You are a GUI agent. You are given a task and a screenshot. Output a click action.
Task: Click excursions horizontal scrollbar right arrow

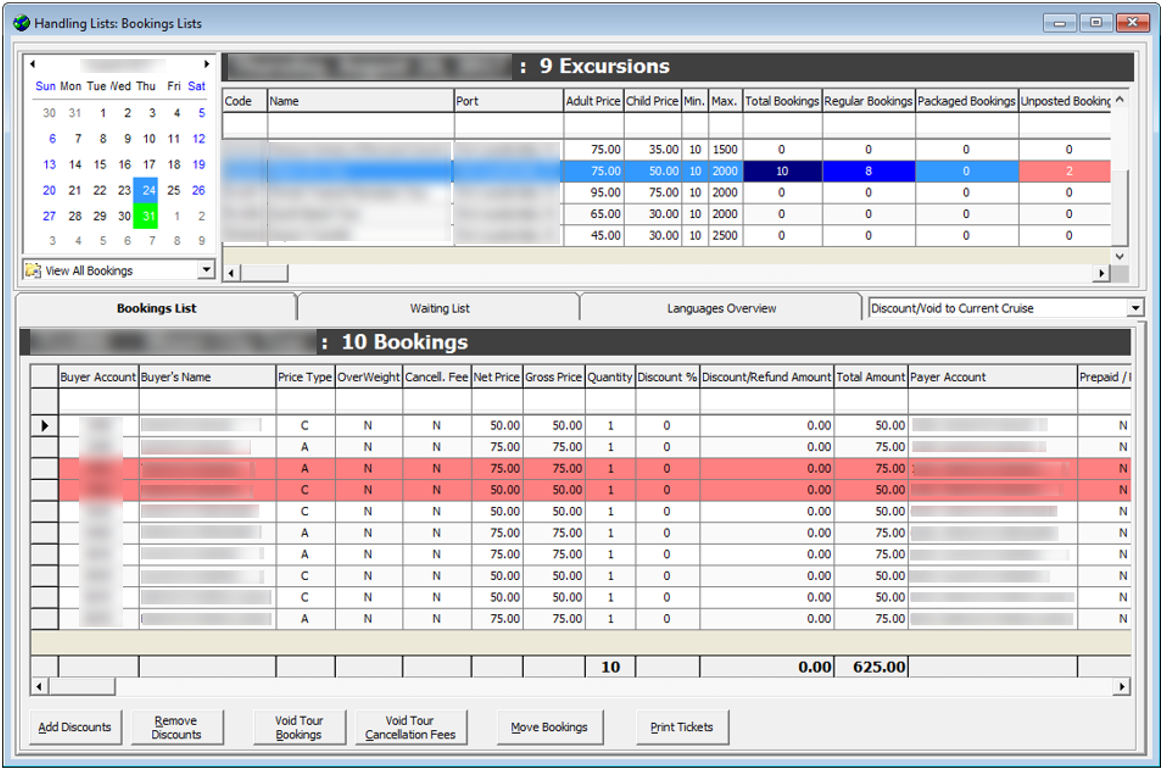point(1102,273)
